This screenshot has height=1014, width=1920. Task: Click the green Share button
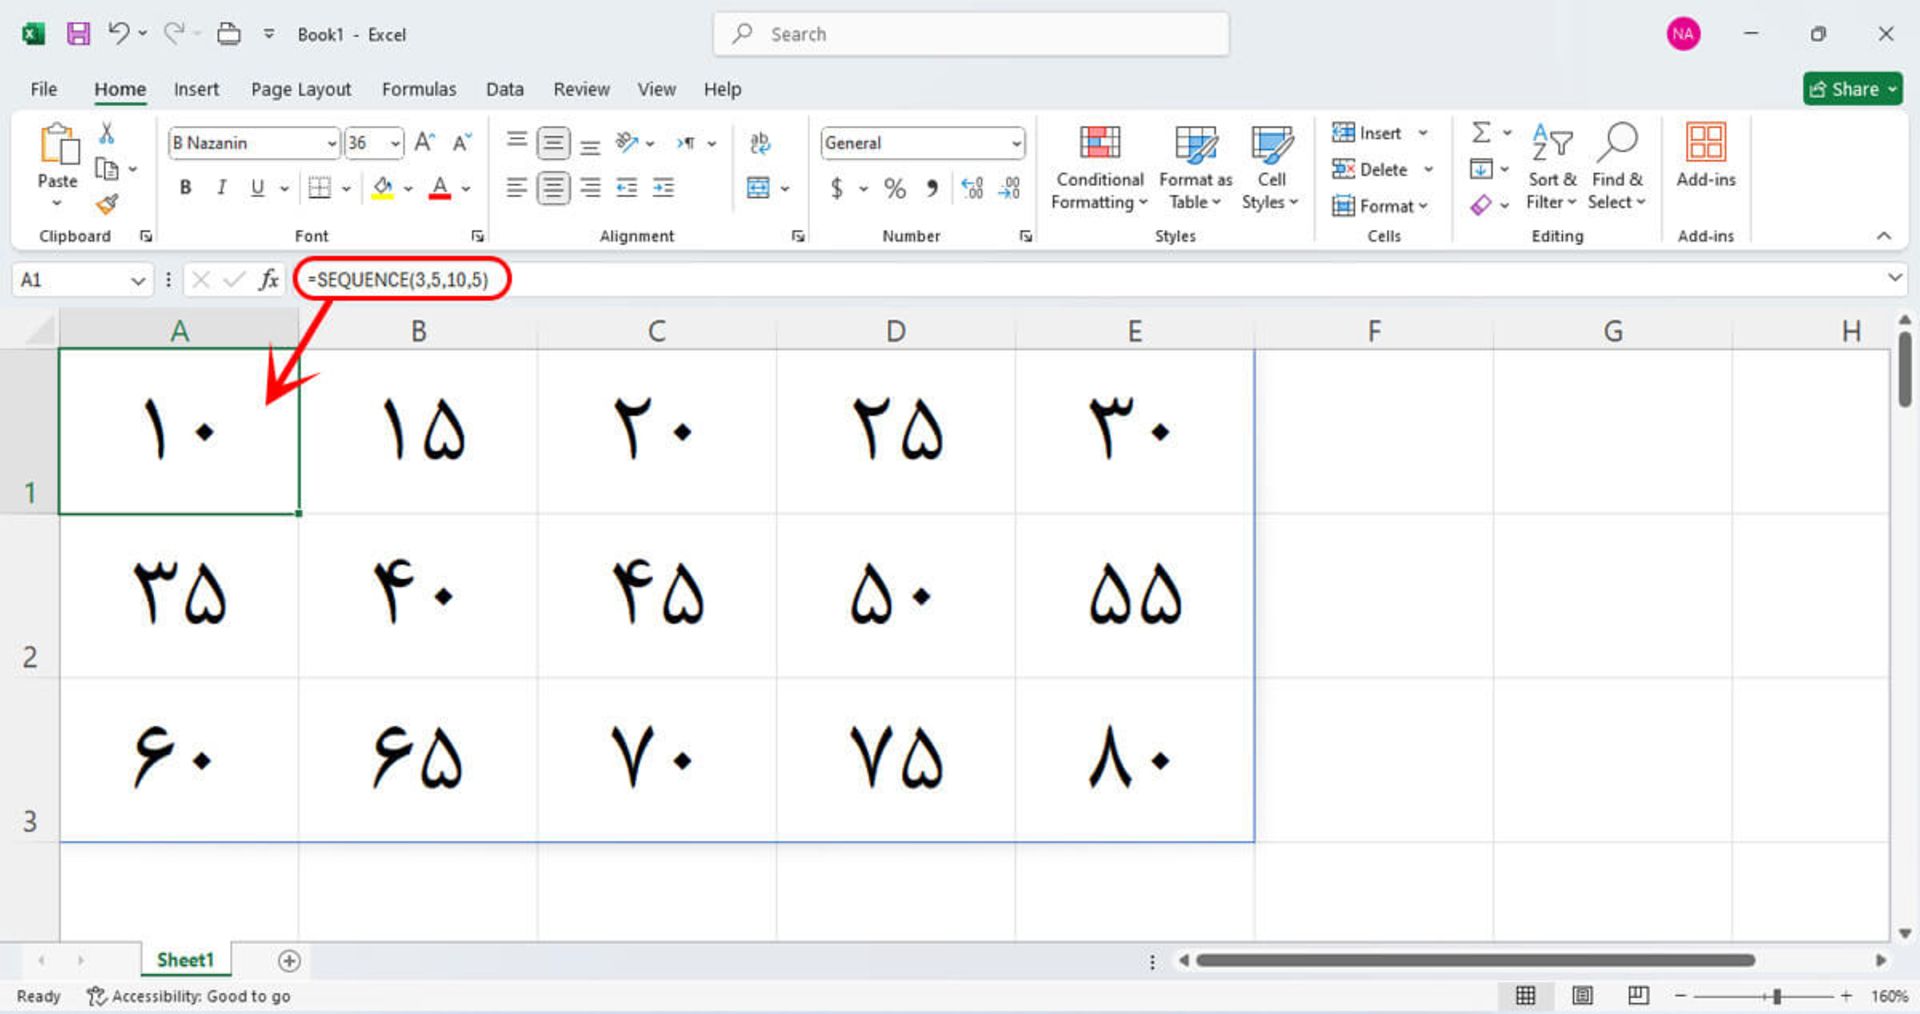click(x=1850, y=89)
